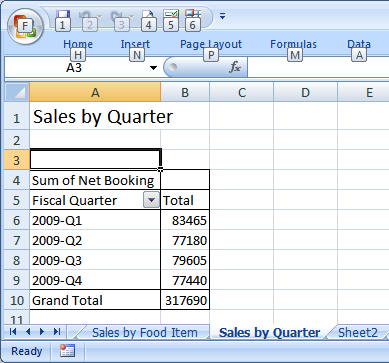Select row 2 header
The height and width of the screenshot is (363, 389).
point(17,140)
